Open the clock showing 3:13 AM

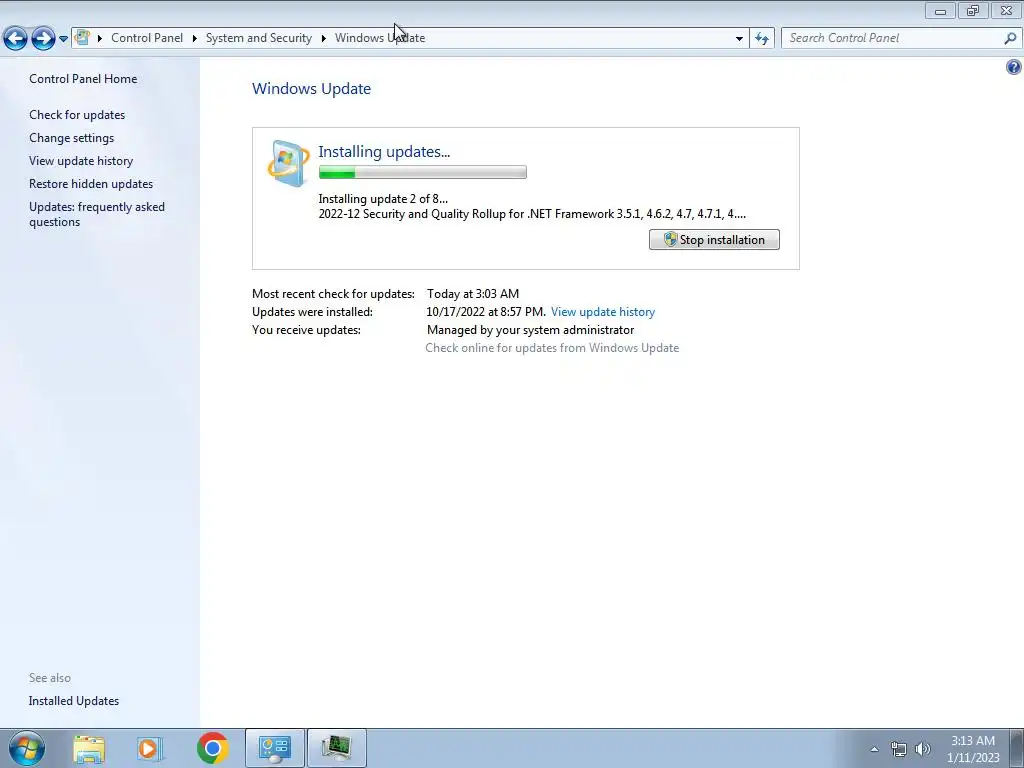click(x=973, y=749)
